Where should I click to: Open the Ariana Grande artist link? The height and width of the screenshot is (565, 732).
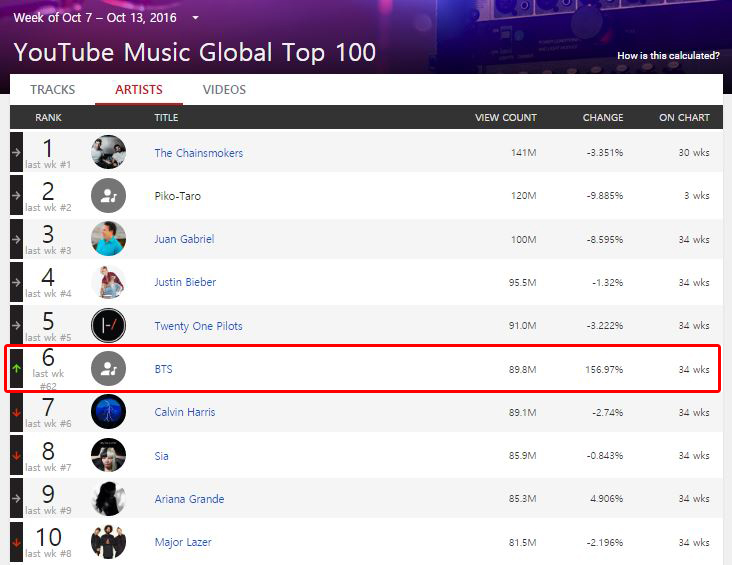click(x=190, y=499)
